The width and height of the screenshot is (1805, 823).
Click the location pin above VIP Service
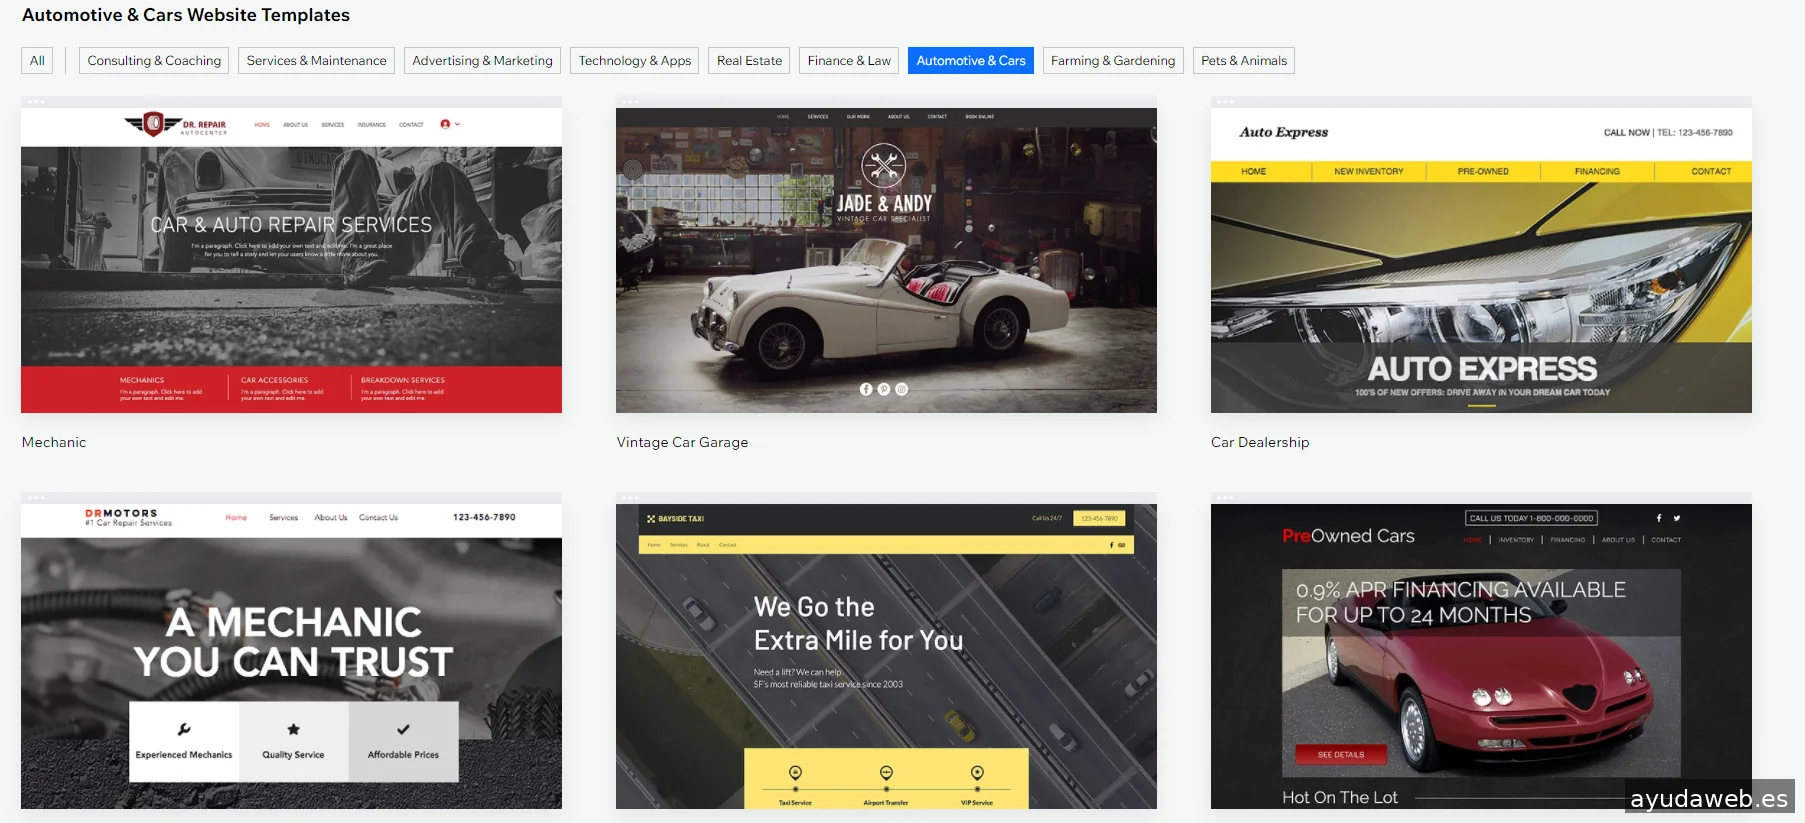[977, 773]
